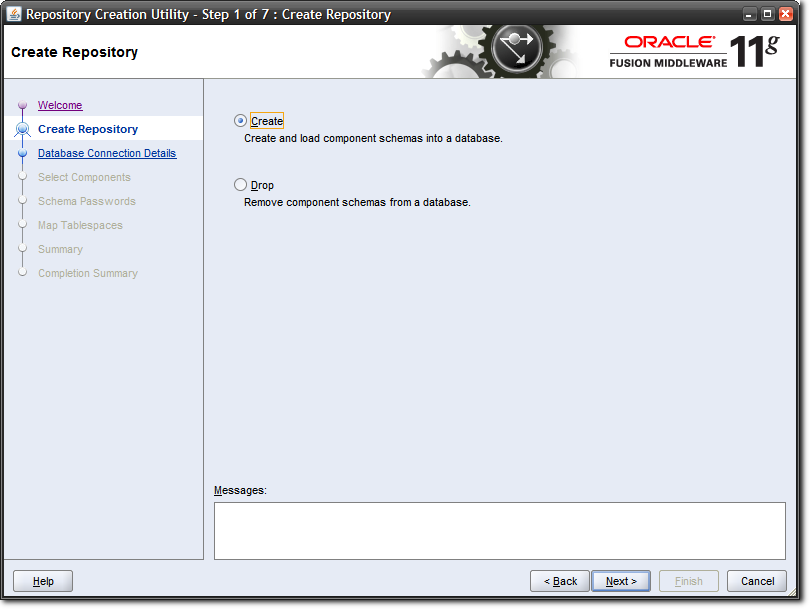Click the Completion Summary step text
The height and width of the screenshot is (609, 811).
click(x=88, y=273)
